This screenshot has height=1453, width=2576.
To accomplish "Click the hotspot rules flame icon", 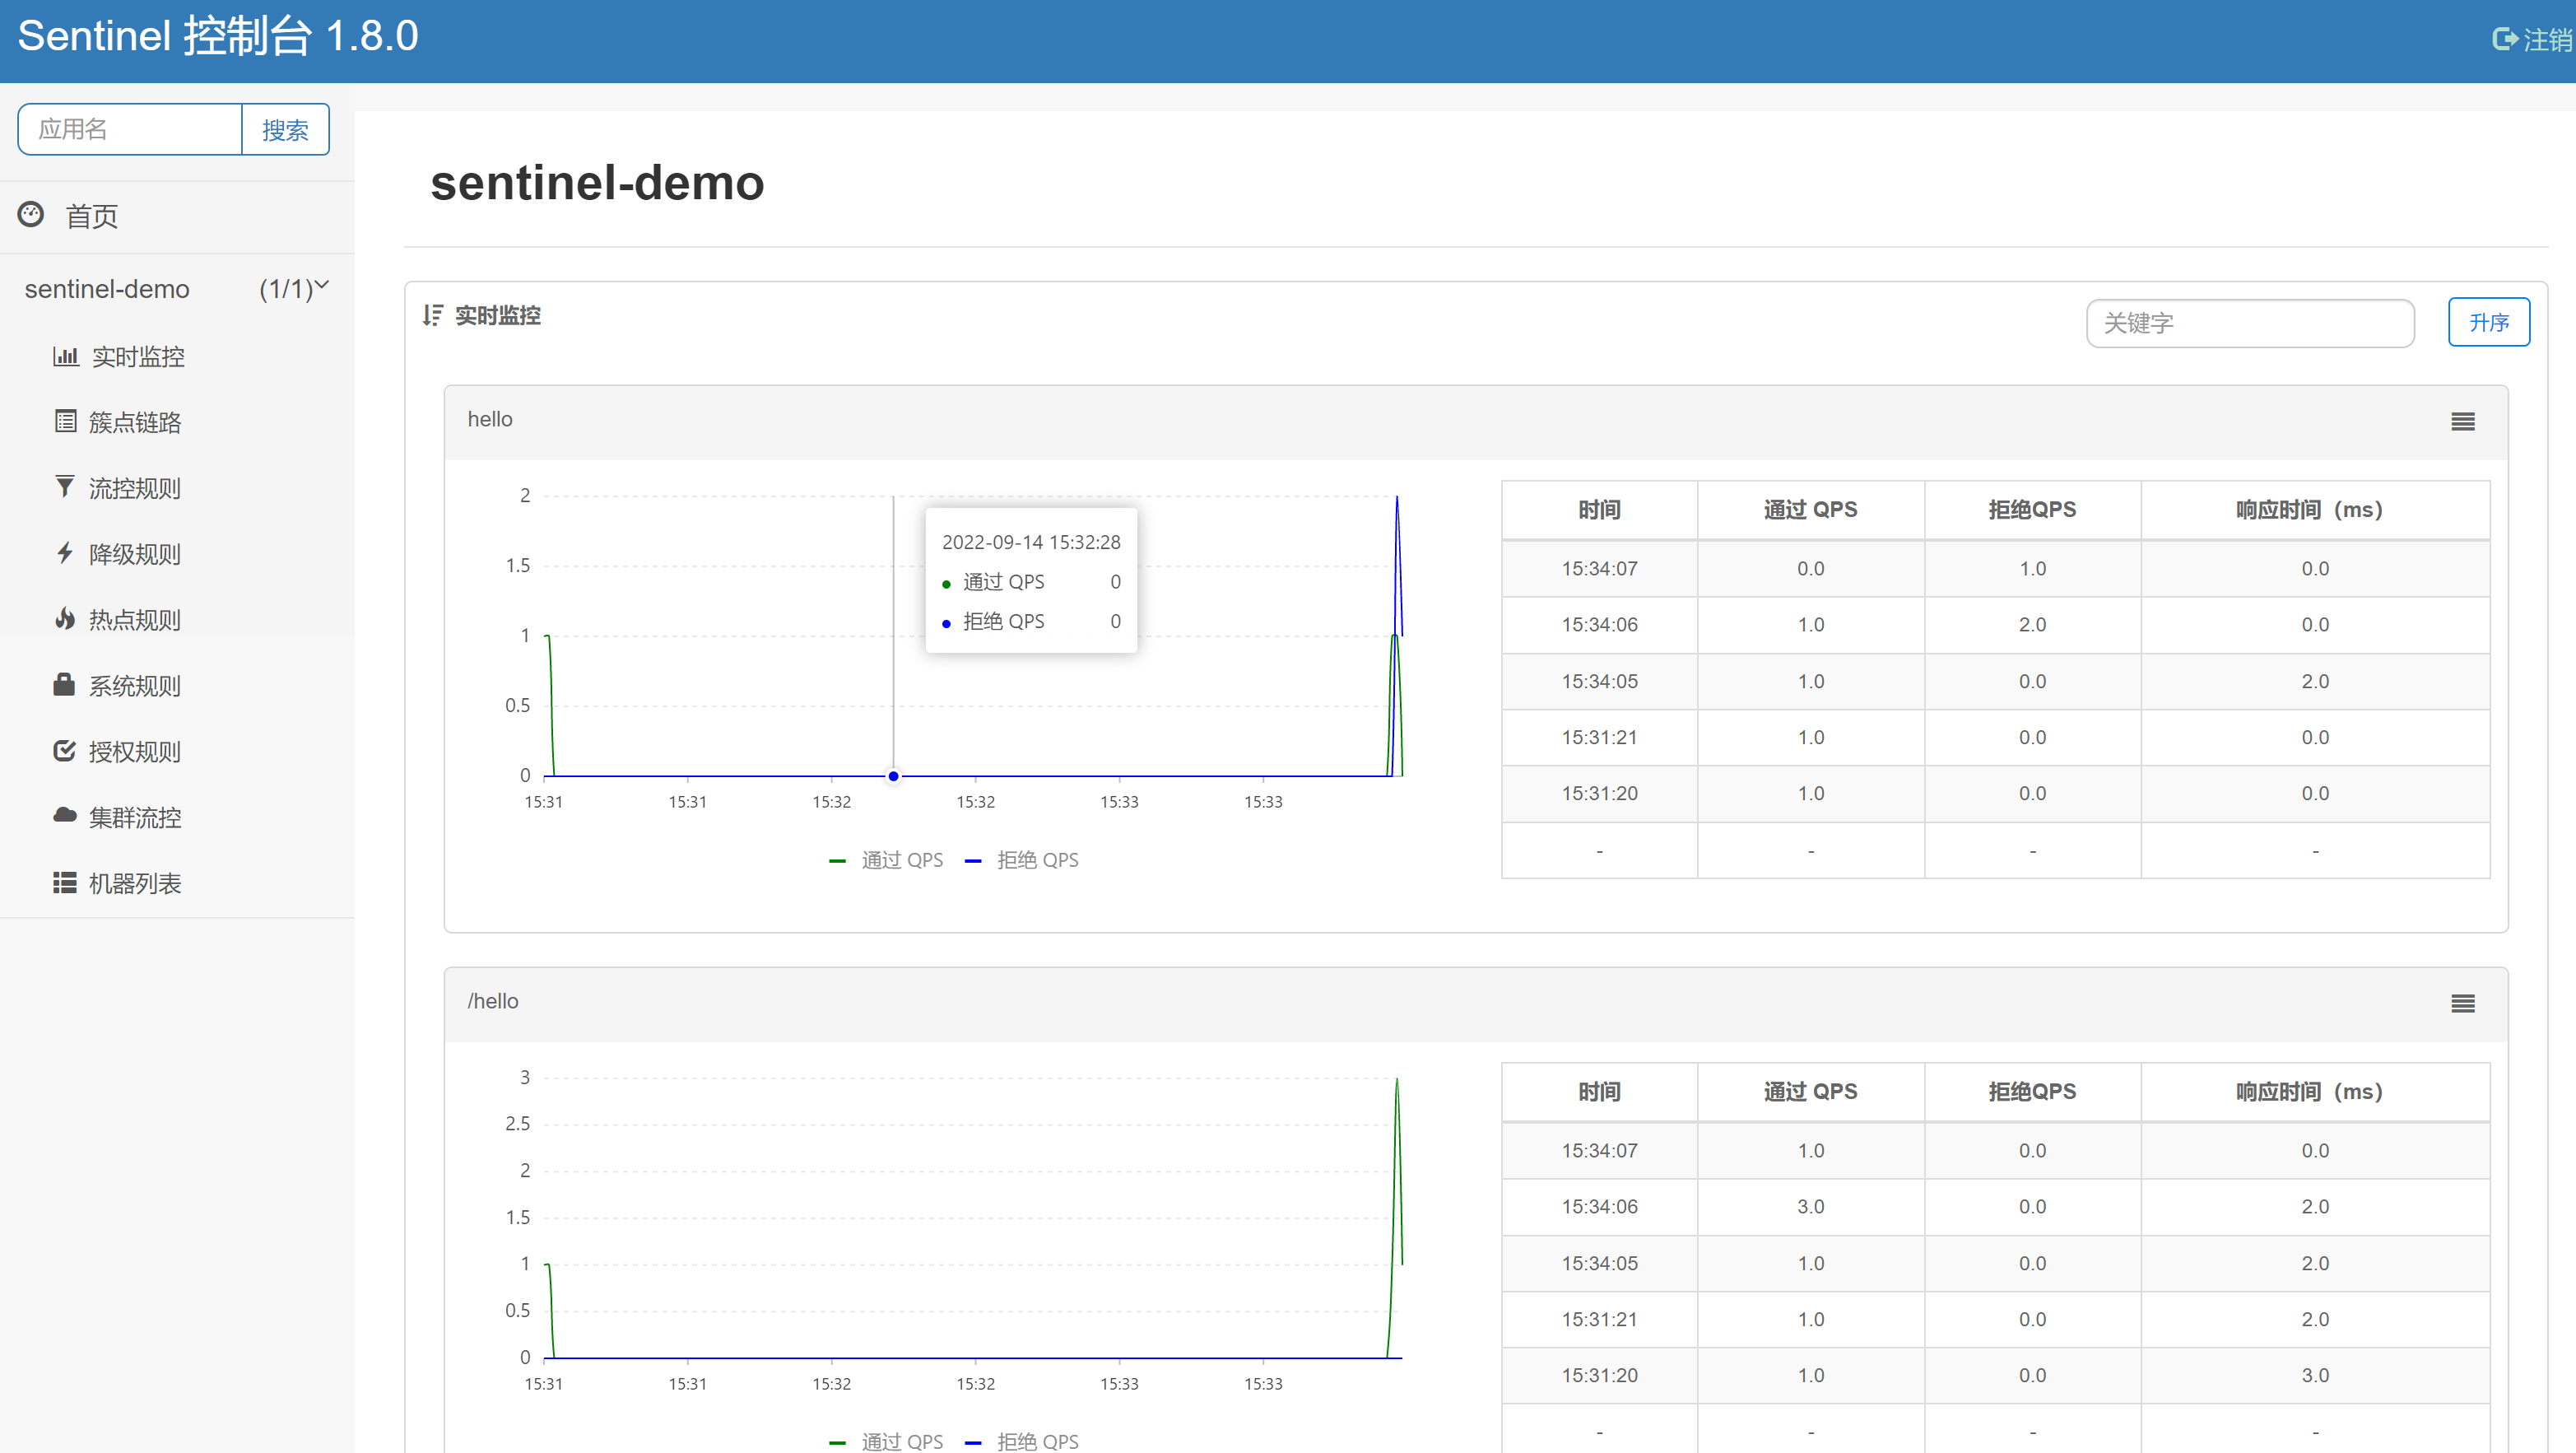I will (x=65, y=619).
